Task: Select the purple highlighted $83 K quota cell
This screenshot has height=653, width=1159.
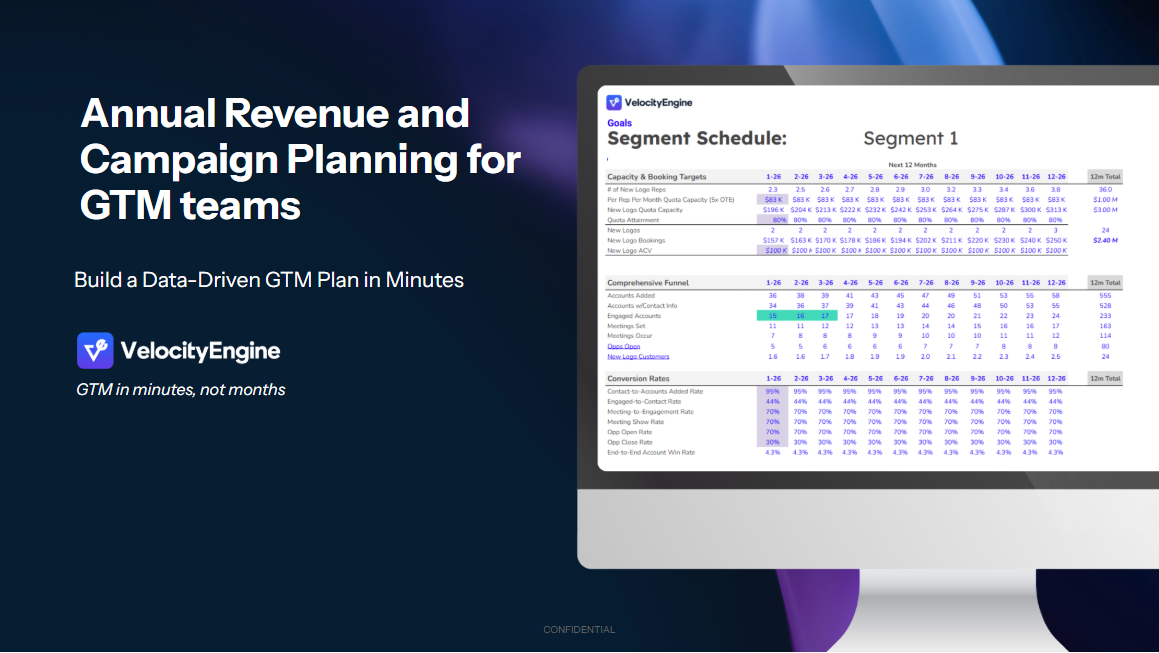Action: (x=772, y=199)
